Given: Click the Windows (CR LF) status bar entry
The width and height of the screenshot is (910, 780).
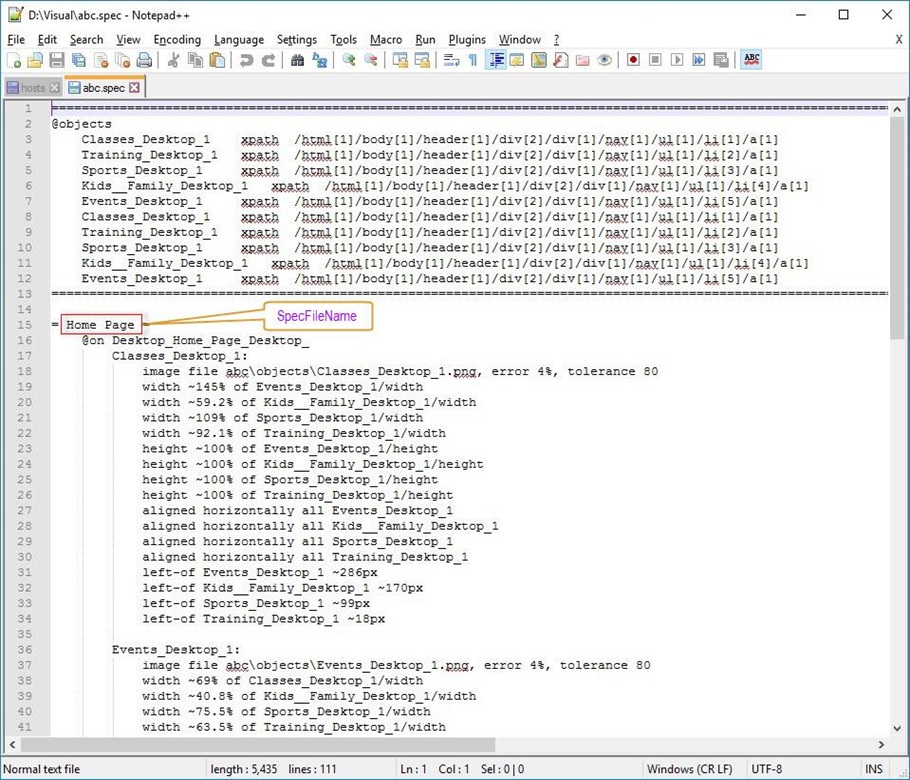Looking at the screenshot, I should coord(689,769).
